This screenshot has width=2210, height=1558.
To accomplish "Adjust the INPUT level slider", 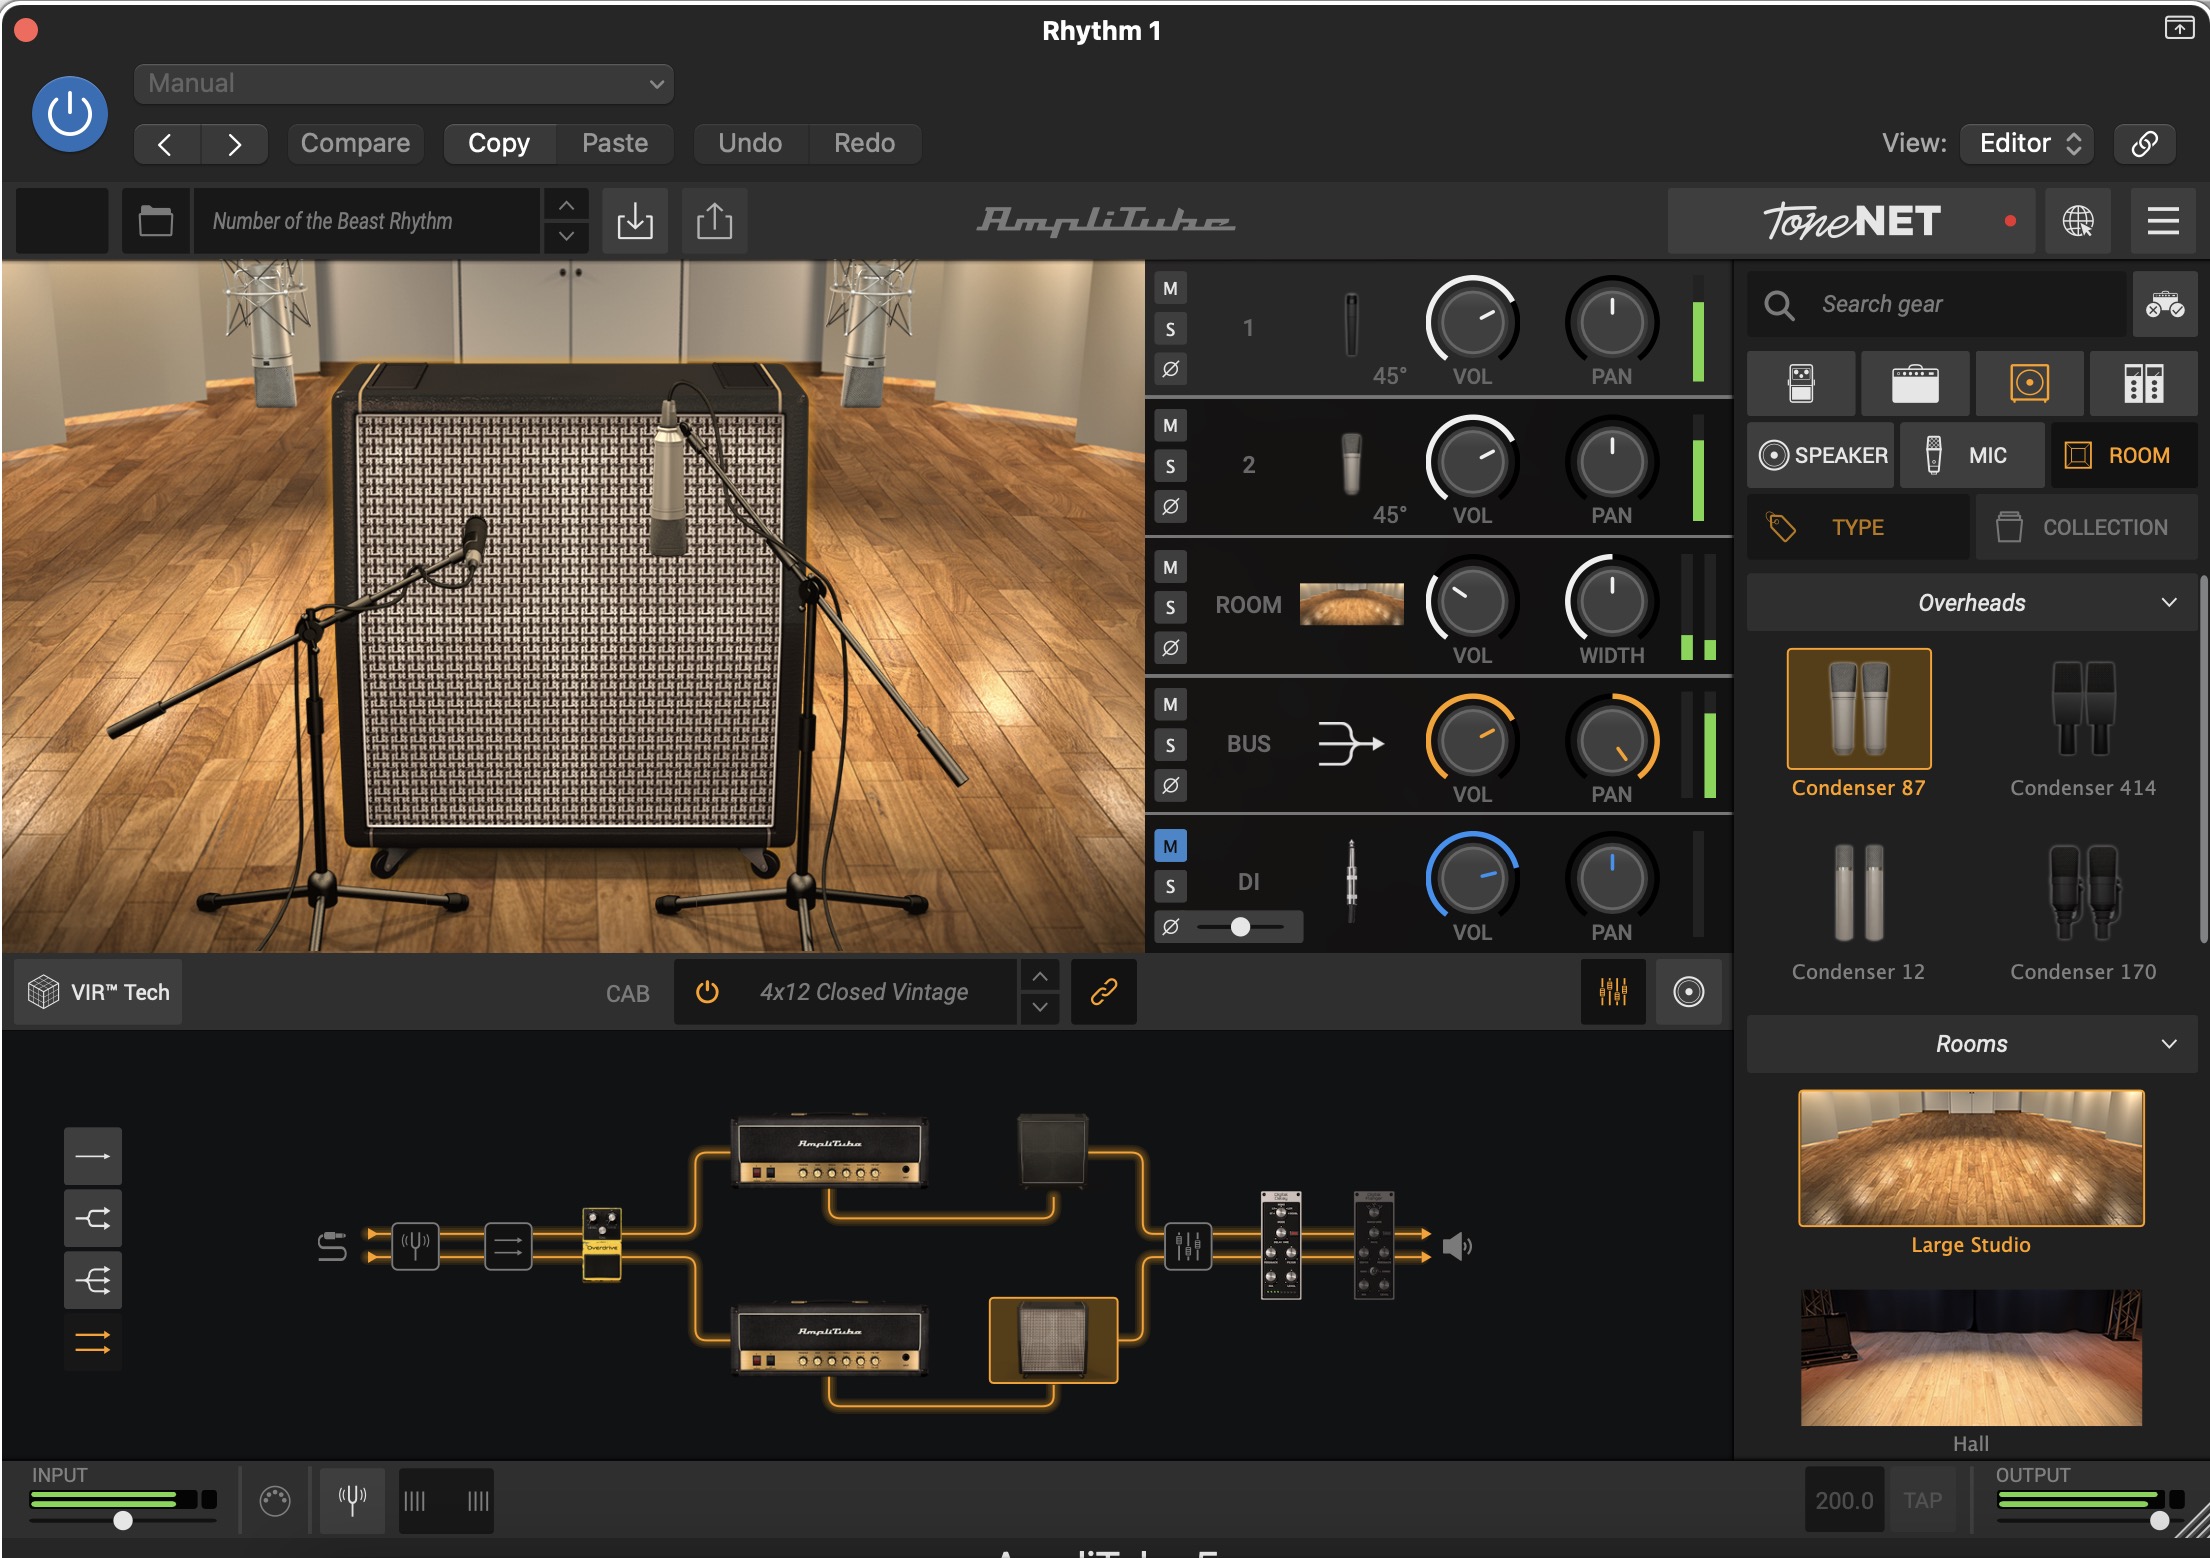I will (x=123, y=1520).
